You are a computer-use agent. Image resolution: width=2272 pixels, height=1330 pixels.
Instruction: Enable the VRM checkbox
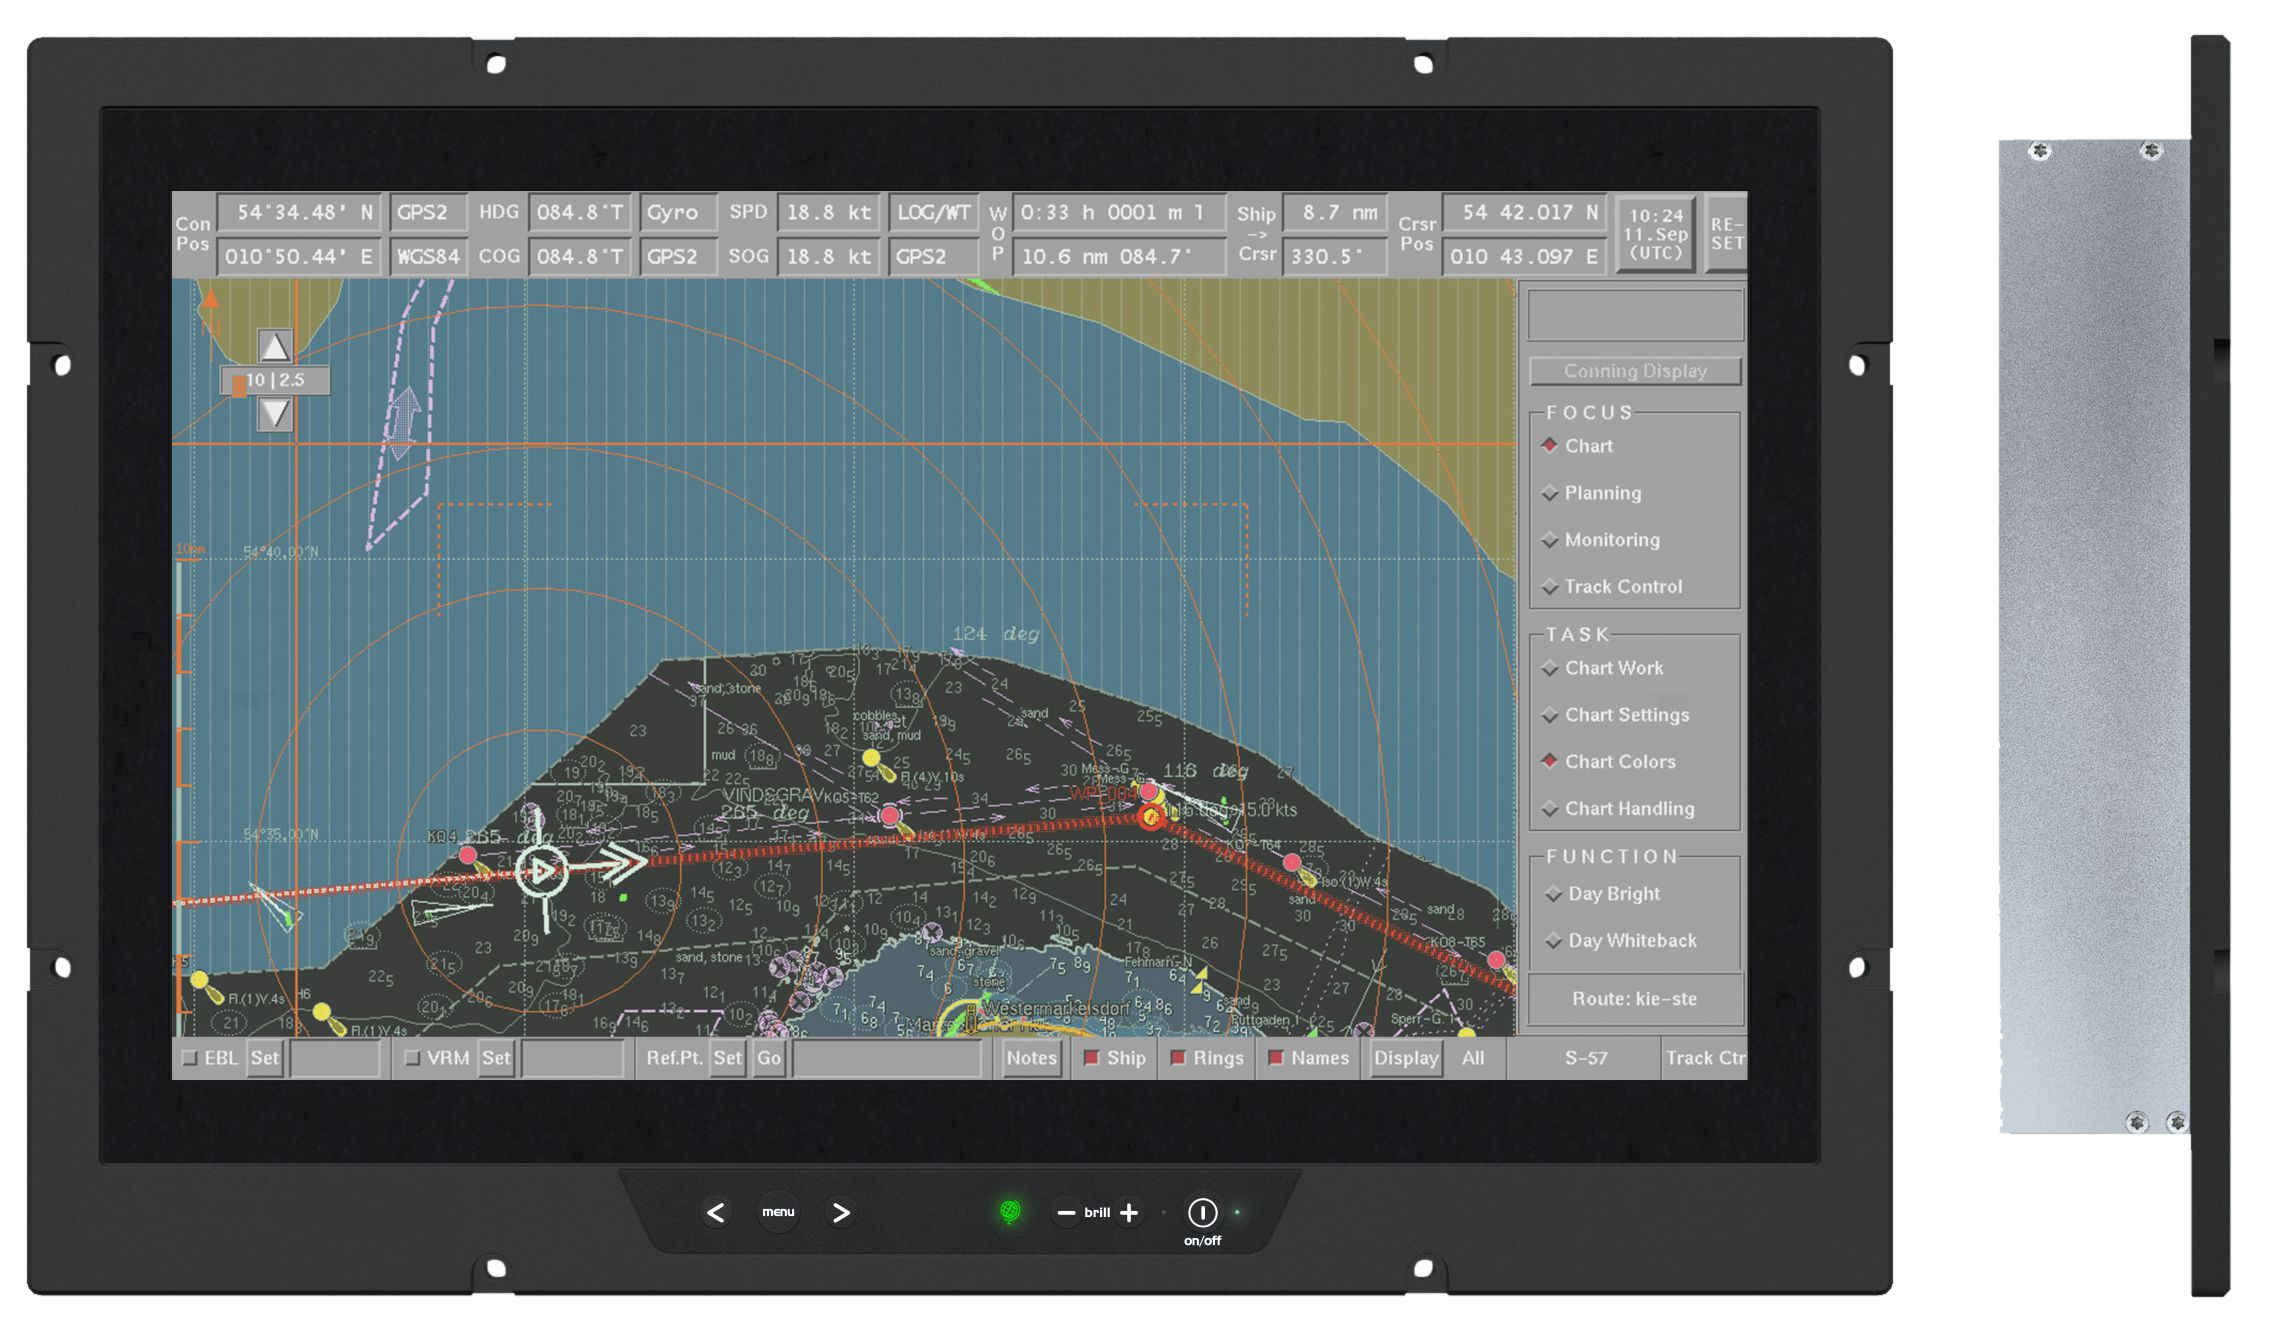[412, 1058]
